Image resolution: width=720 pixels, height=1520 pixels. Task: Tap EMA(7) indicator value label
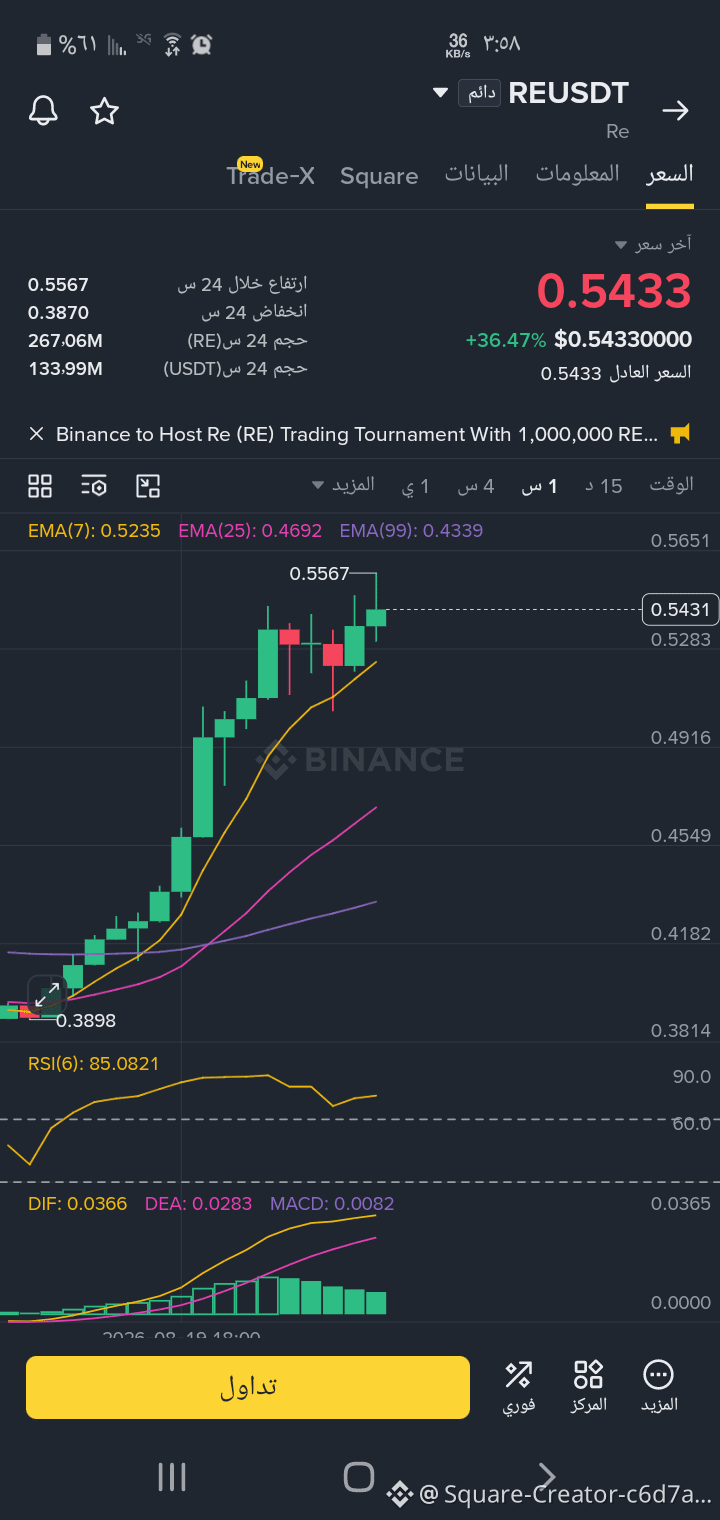coord(94,531)
